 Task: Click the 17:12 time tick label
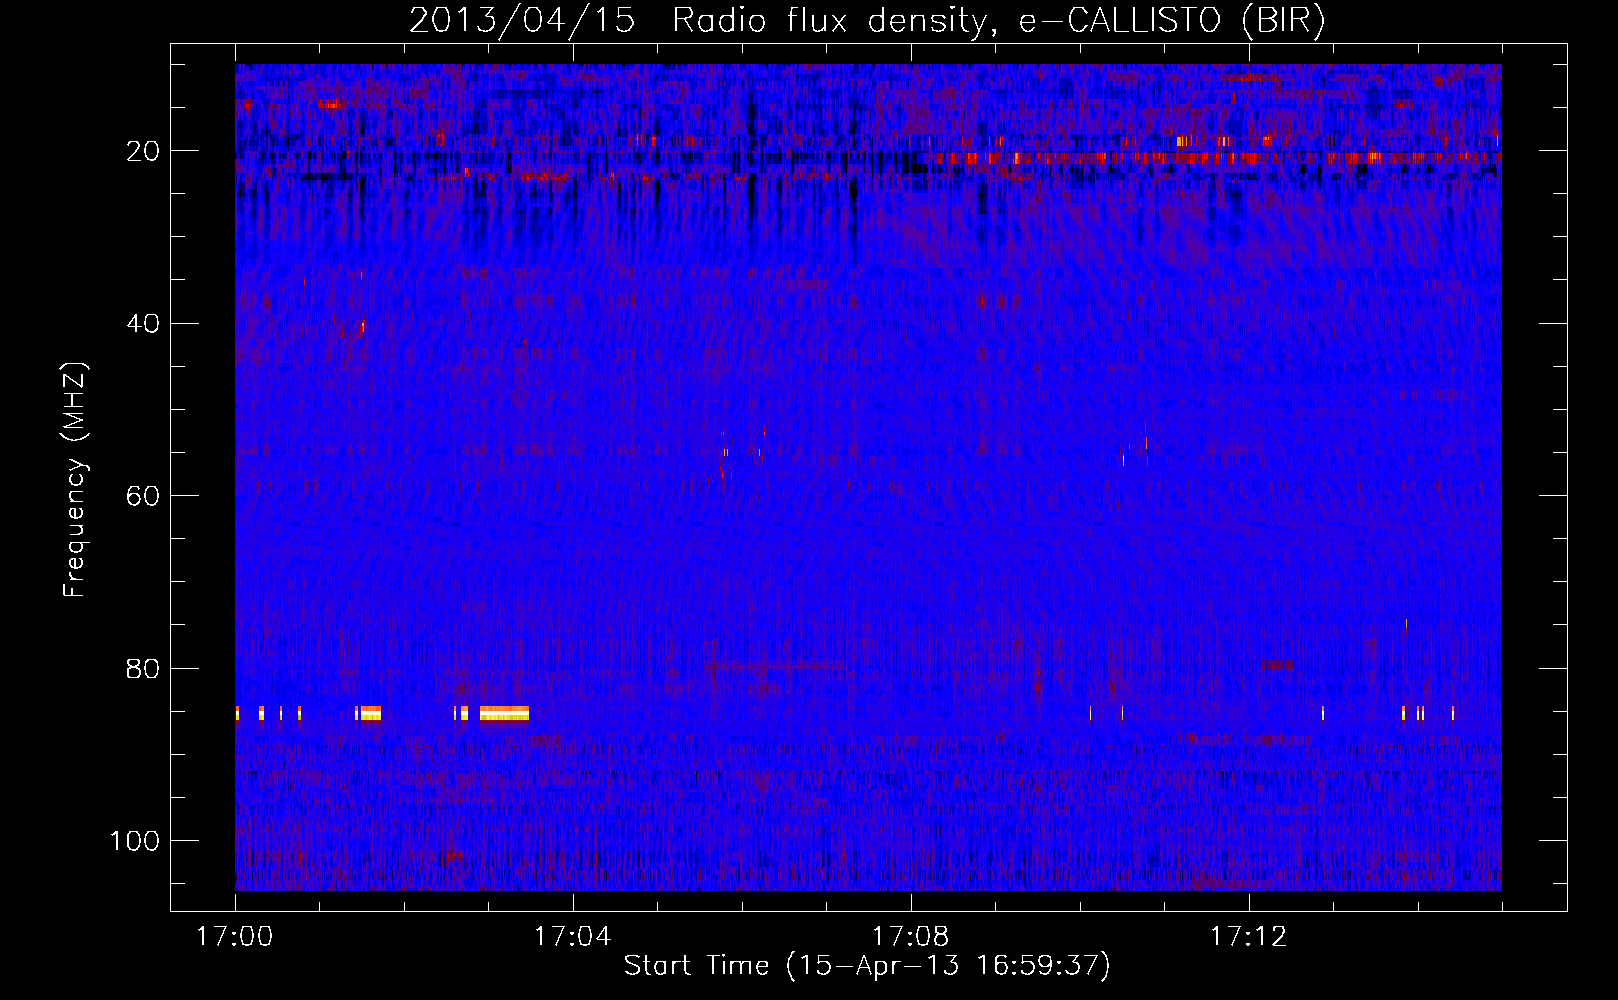click(x=1248, y=937)
